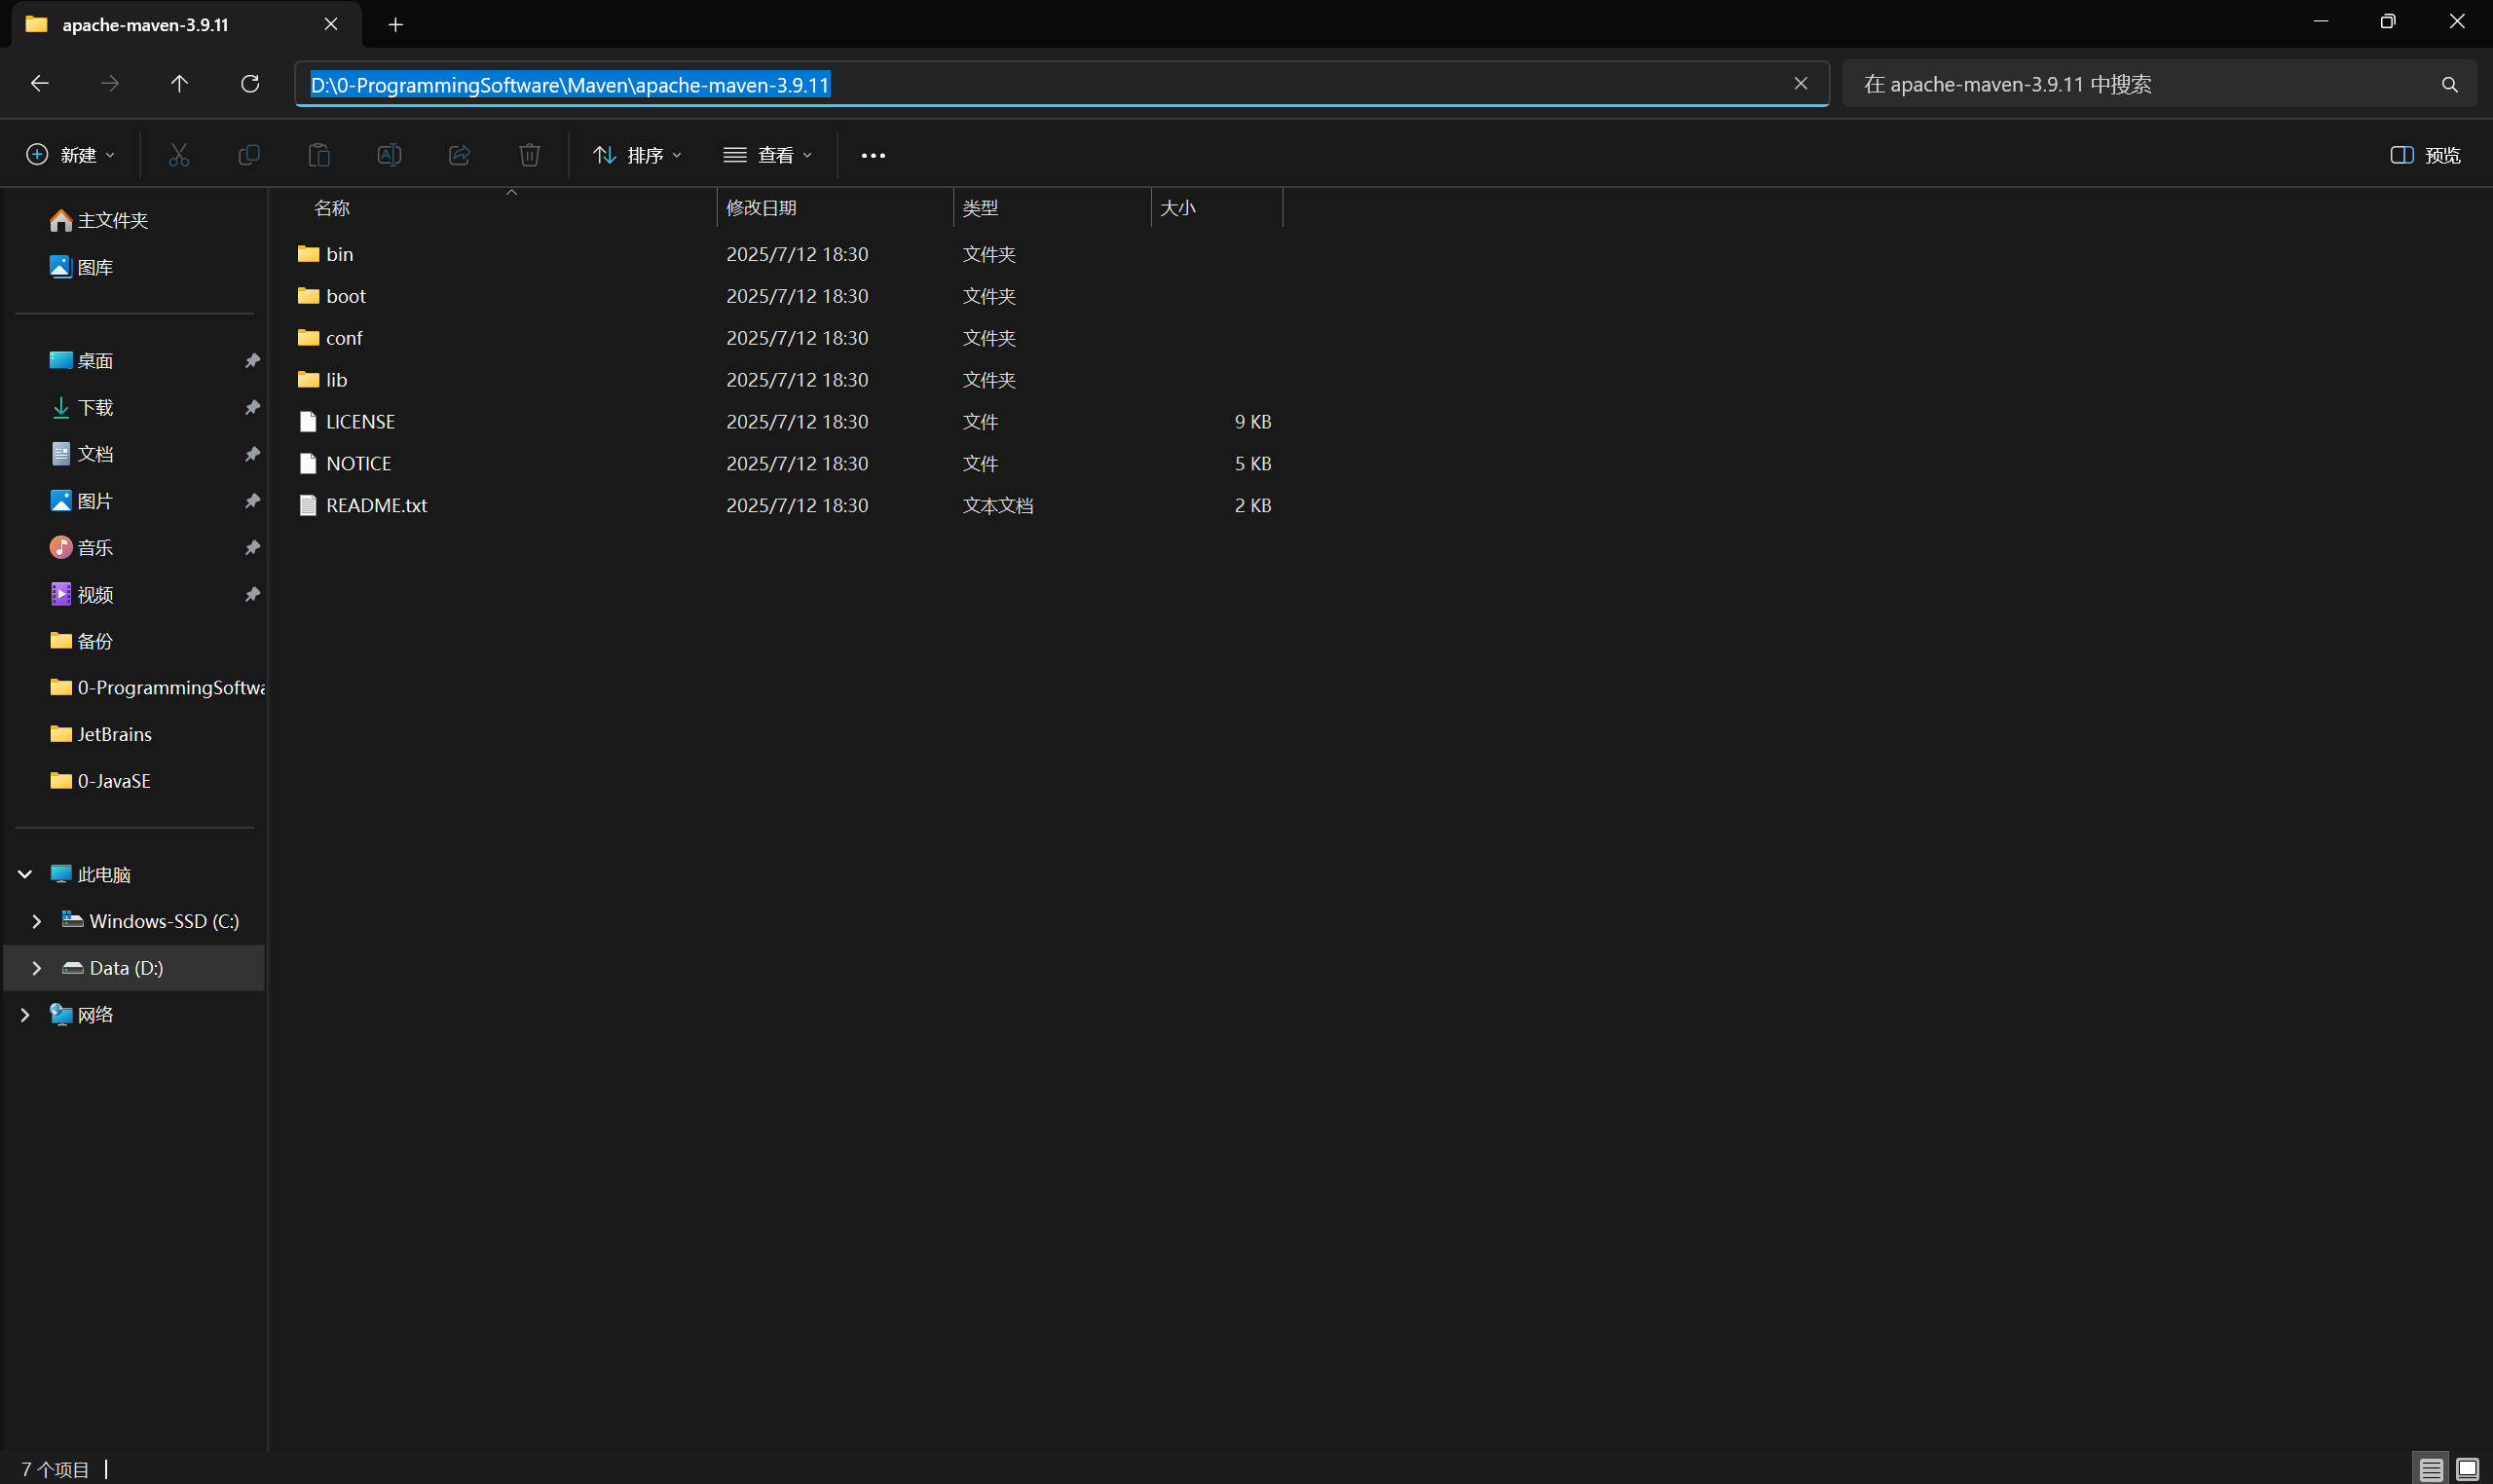Clear the address bar with X button
Screen dimensions: 2493x1484
(x=1800, y=84)
